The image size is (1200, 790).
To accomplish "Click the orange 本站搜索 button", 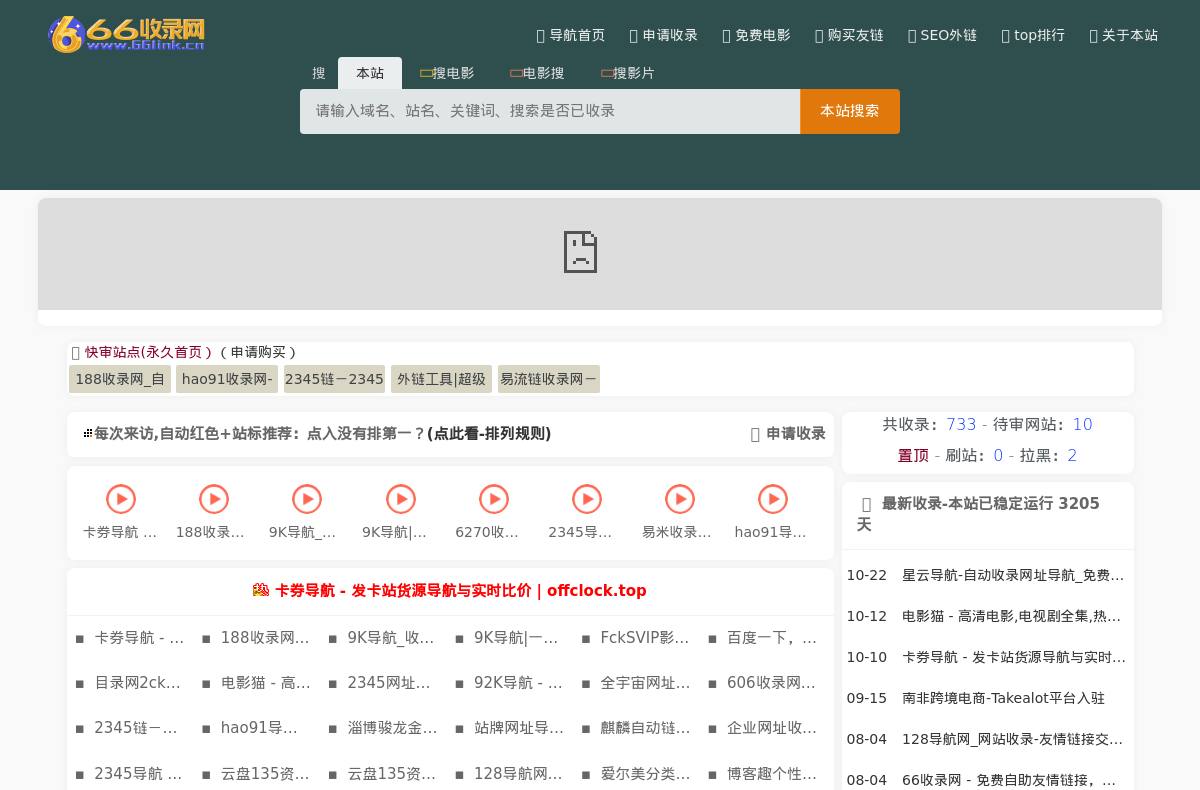I will pyautogui.click(x=850, y=111).
